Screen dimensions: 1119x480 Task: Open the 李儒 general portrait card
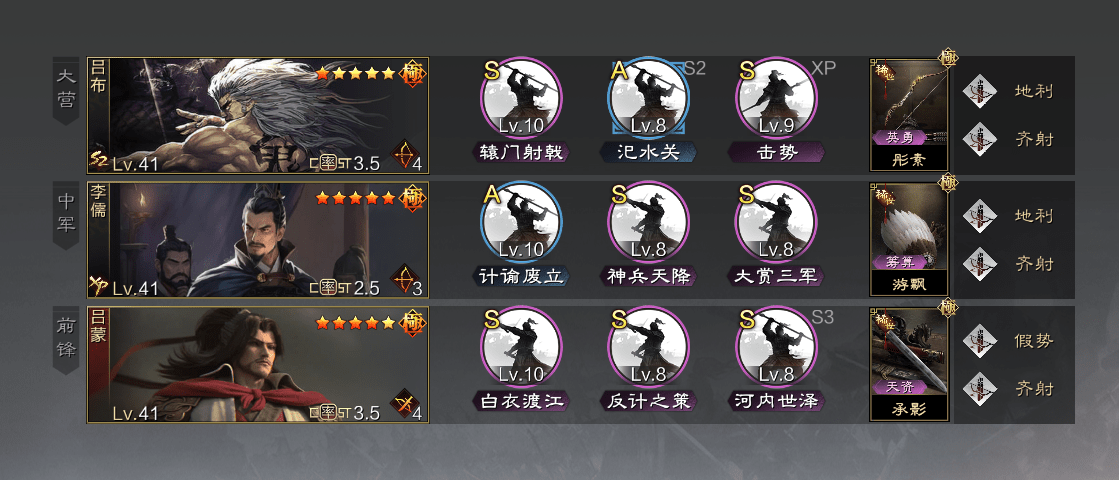click(x=258, y=240)
